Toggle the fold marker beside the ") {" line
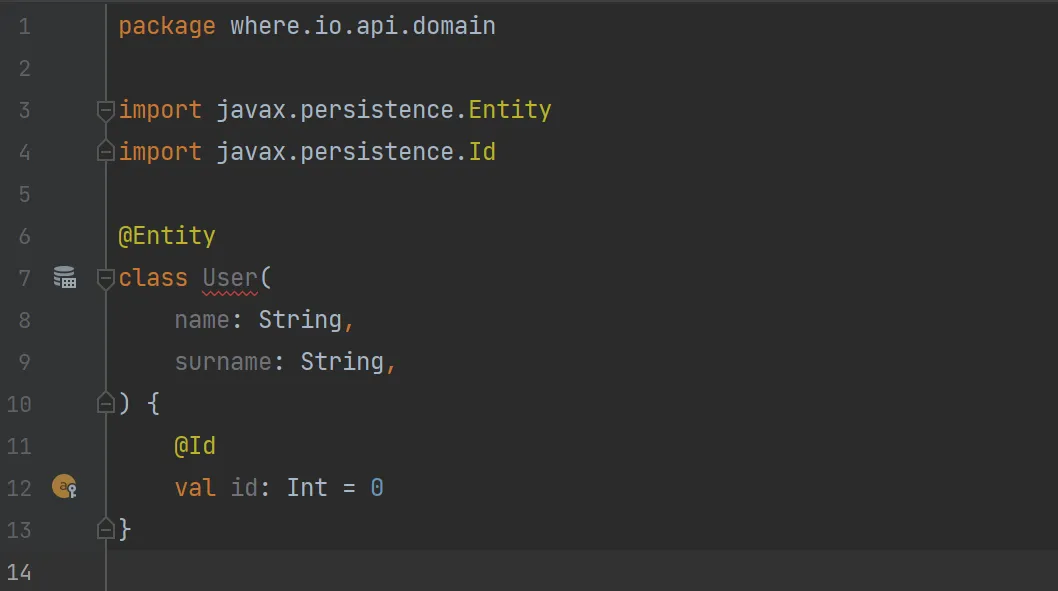This screenshot has height=591, width=1058. click(105, 404)
